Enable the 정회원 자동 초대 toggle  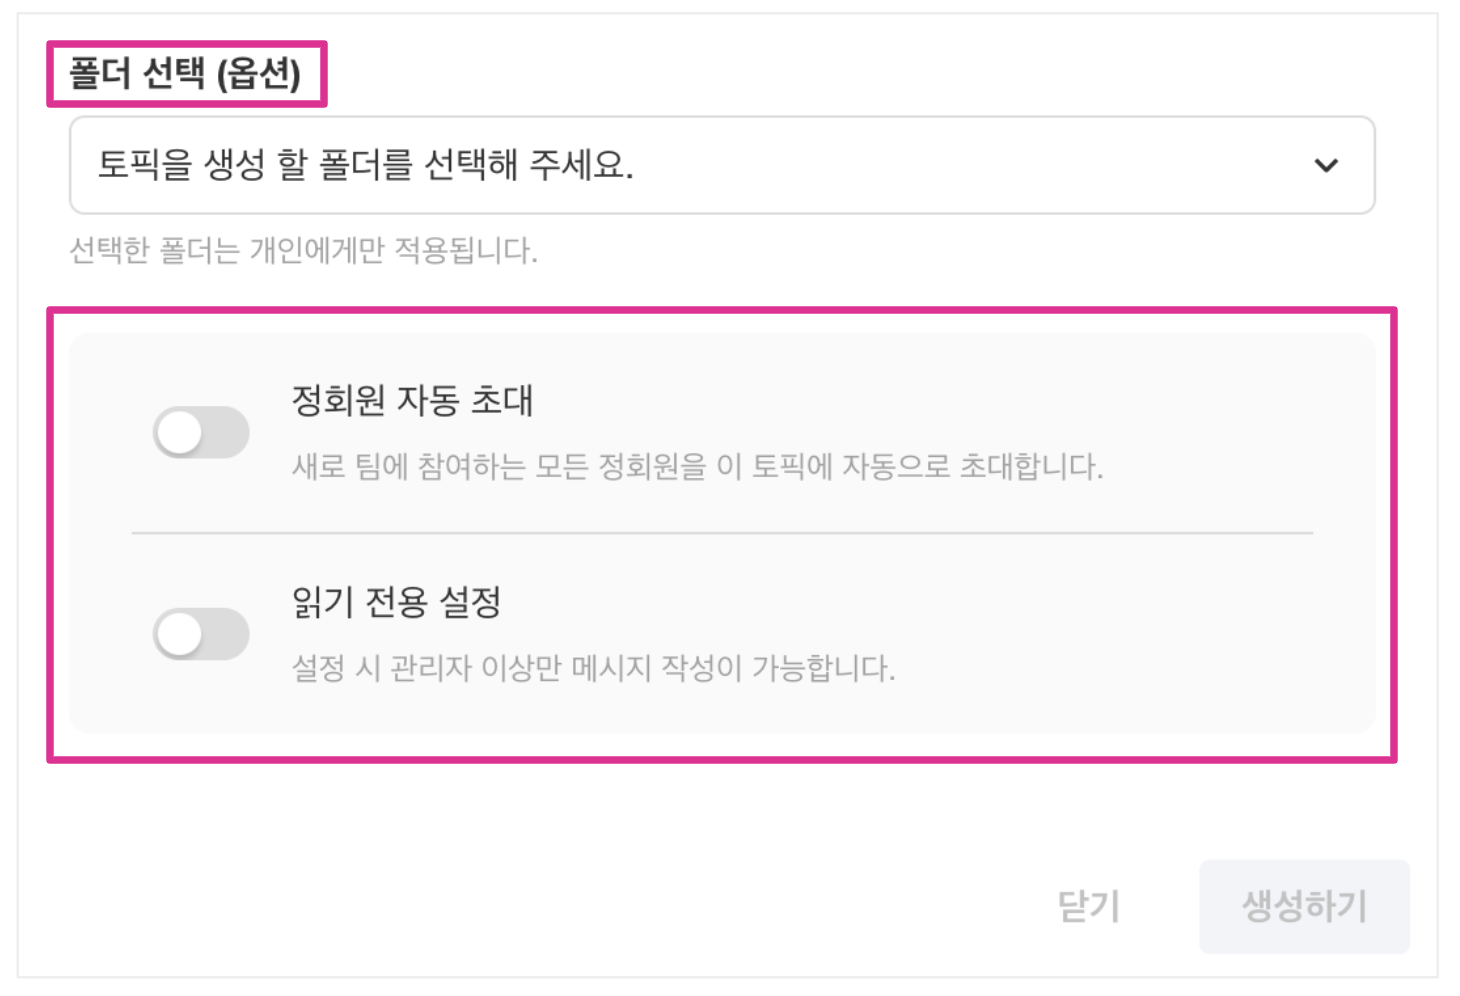pos(201,433)
